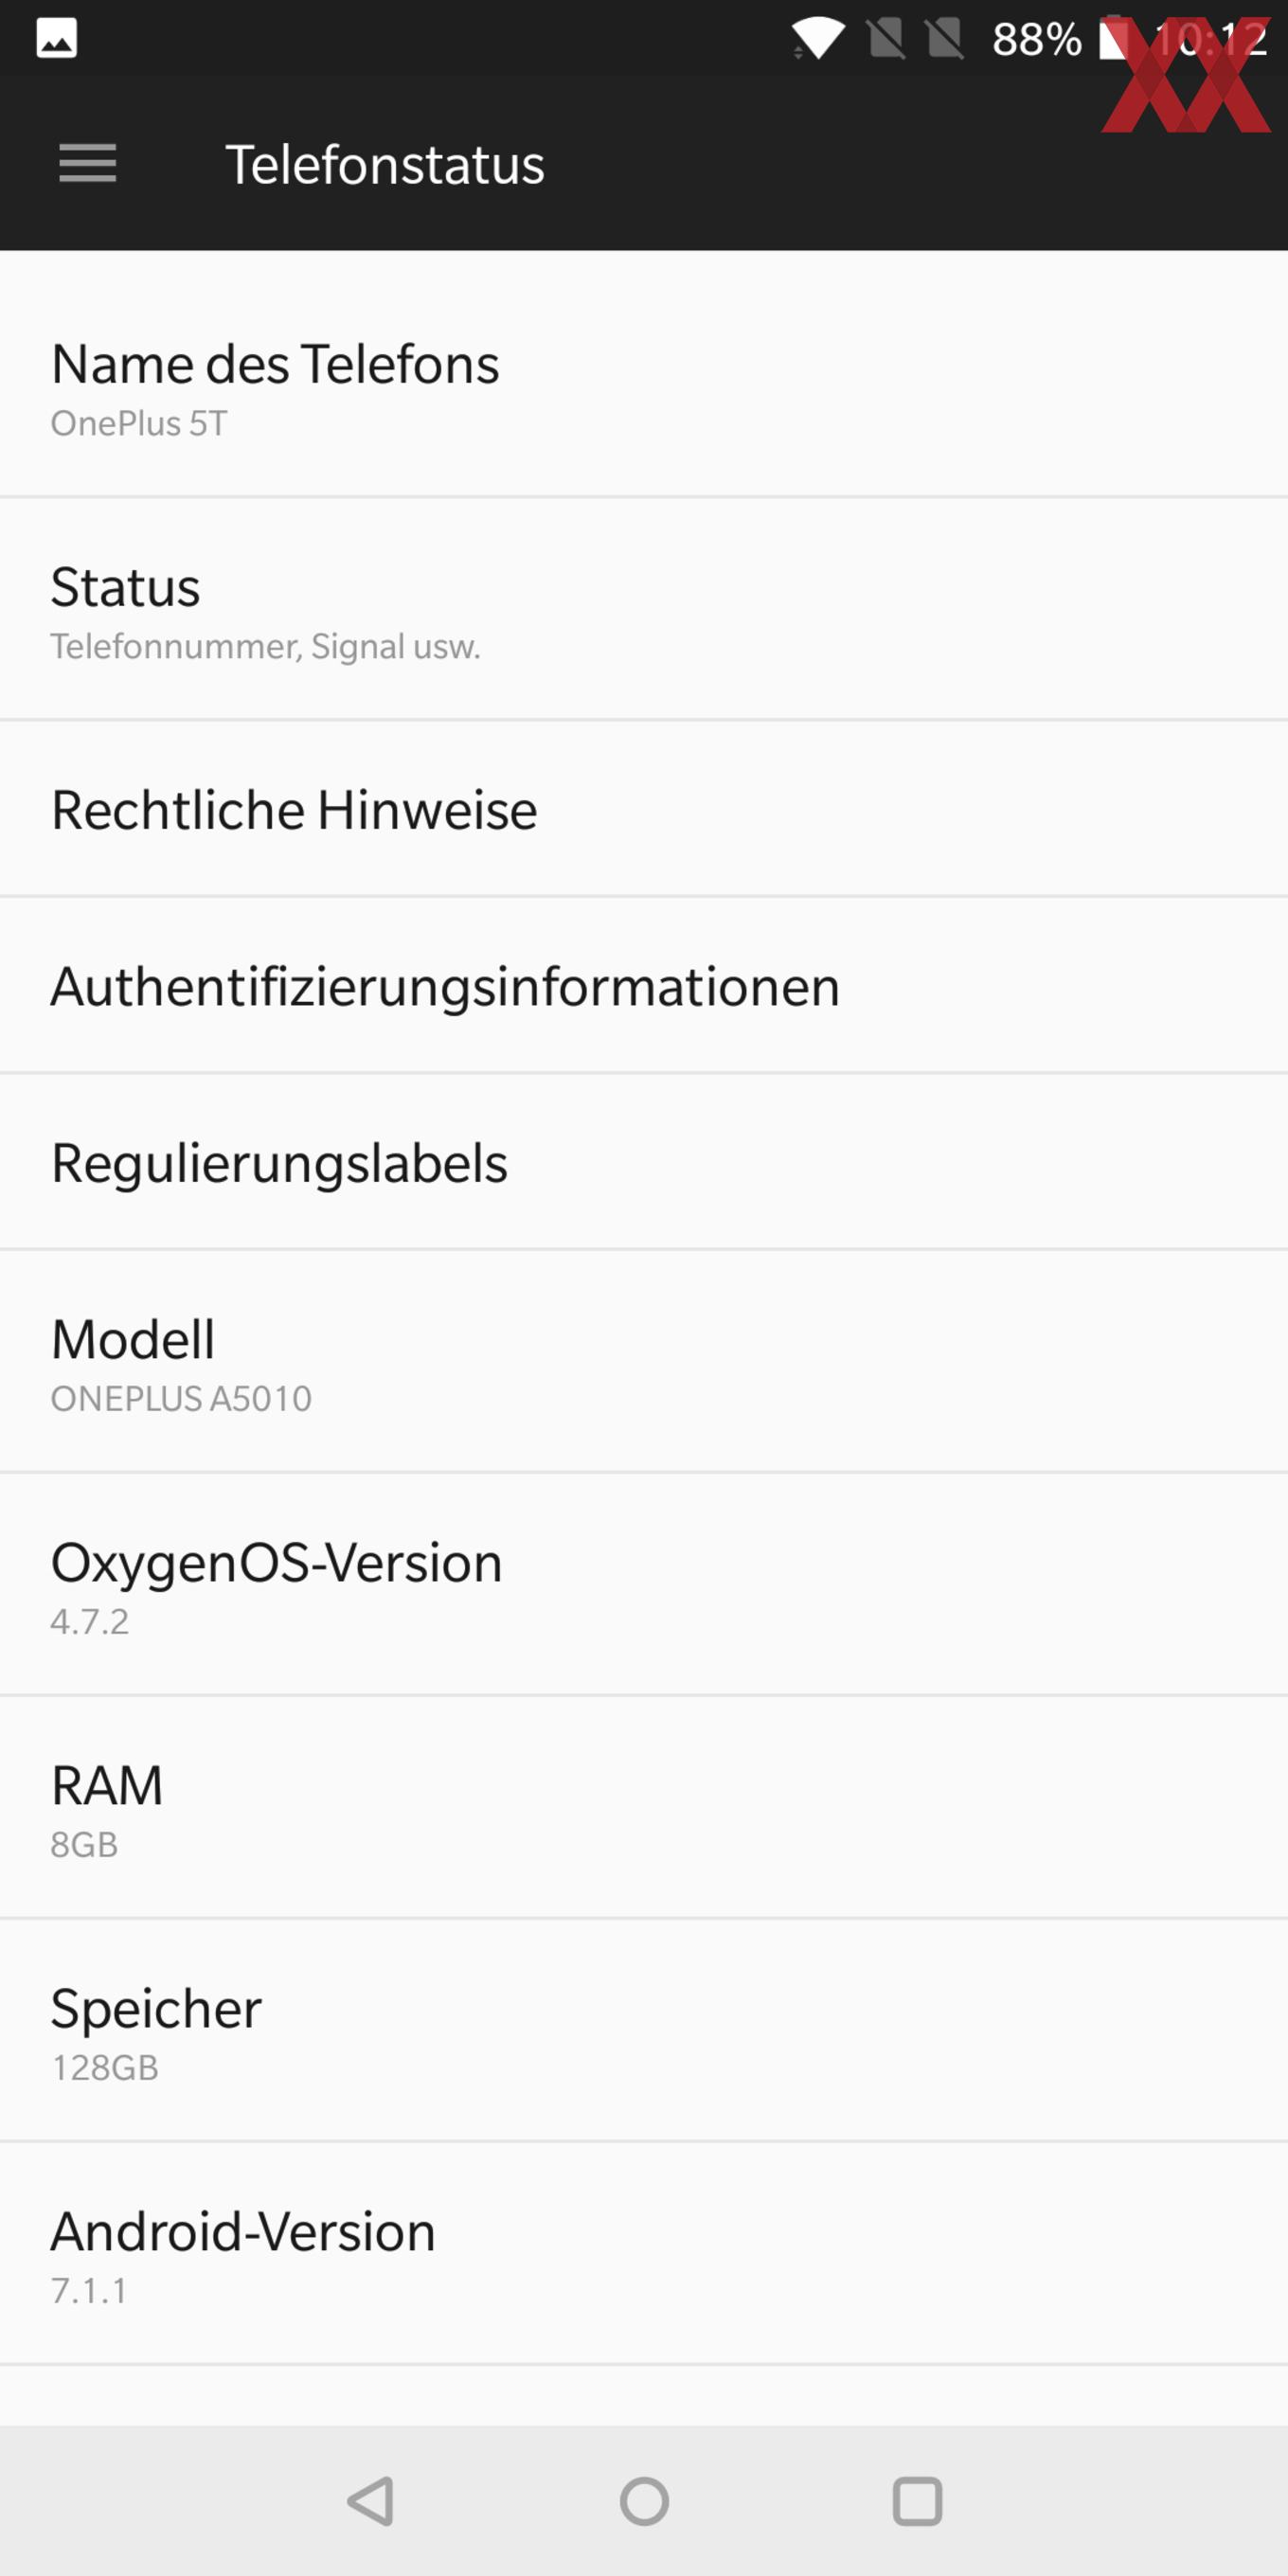Tap the Telefonstatus page title
Image resolution: width=1288 pixels, height=2576 pixels.
click(385, 164)
